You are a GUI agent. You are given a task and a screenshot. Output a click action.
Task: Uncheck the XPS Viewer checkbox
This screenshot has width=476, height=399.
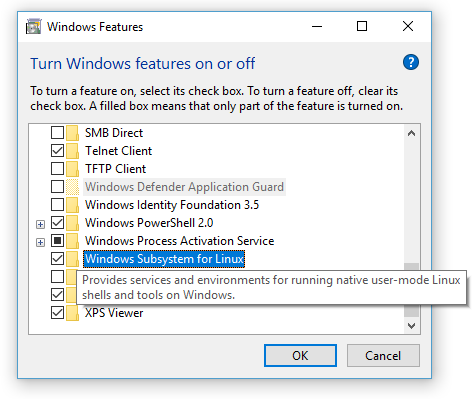[x=57, y=313]
